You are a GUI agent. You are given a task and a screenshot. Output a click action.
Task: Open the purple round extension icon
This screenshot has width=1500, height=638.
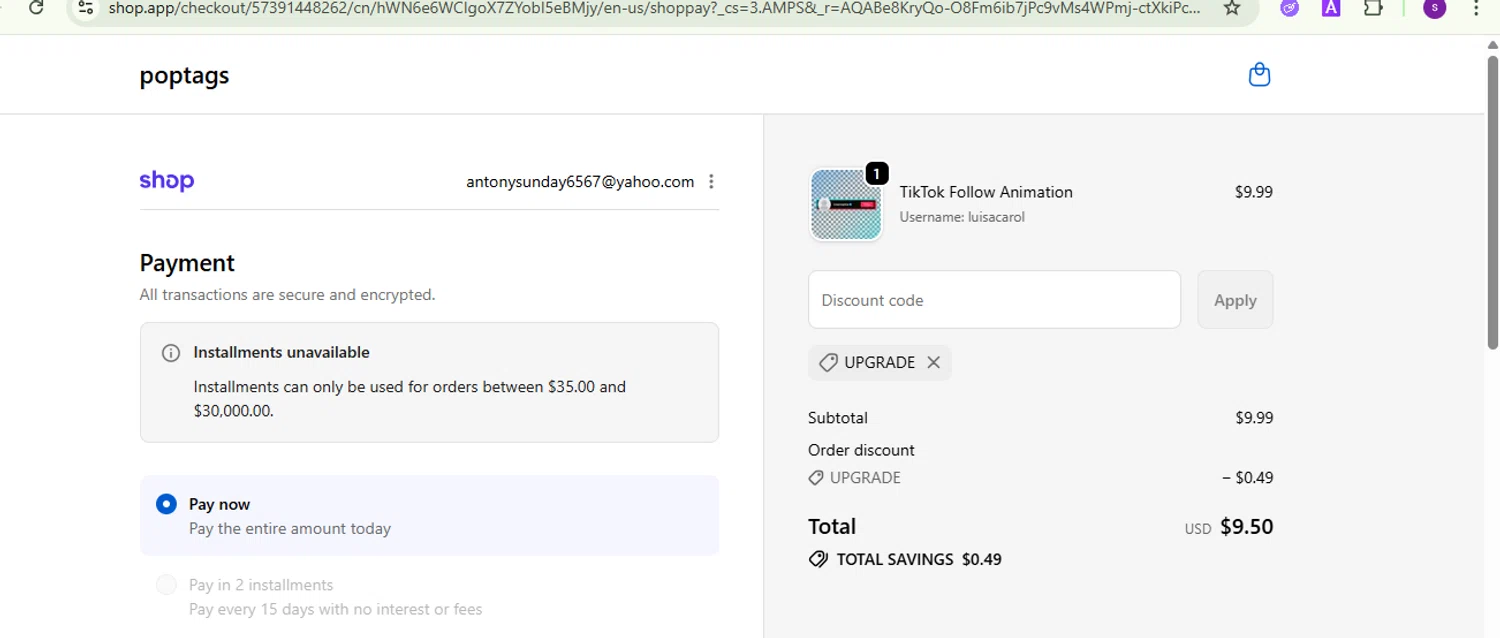pyautogui.click(x=1290, y=8)
